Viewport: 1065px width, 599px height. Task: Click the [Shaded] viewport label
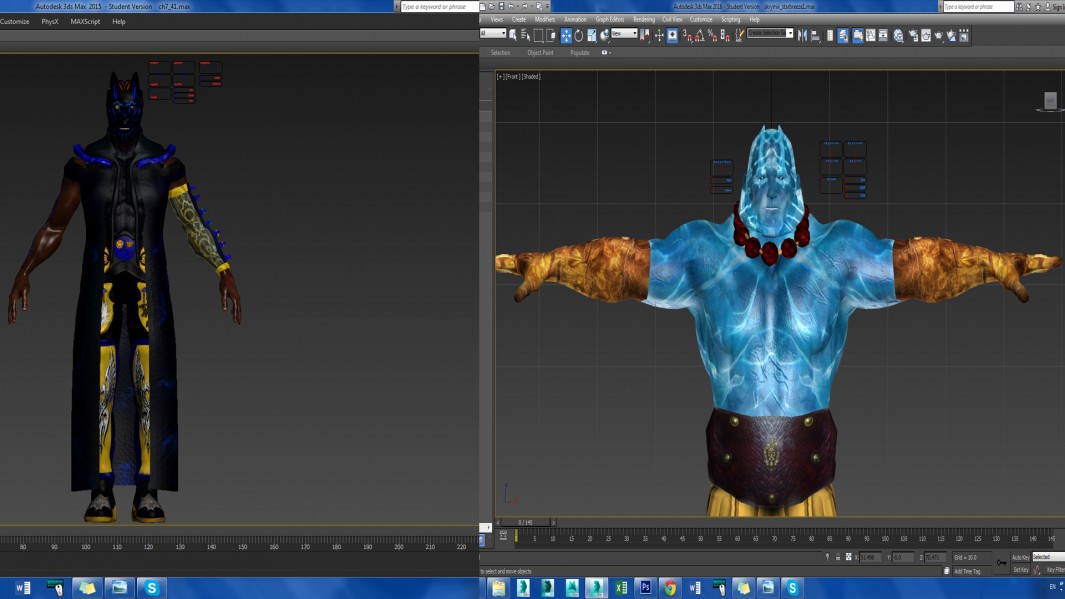[530, 77]
